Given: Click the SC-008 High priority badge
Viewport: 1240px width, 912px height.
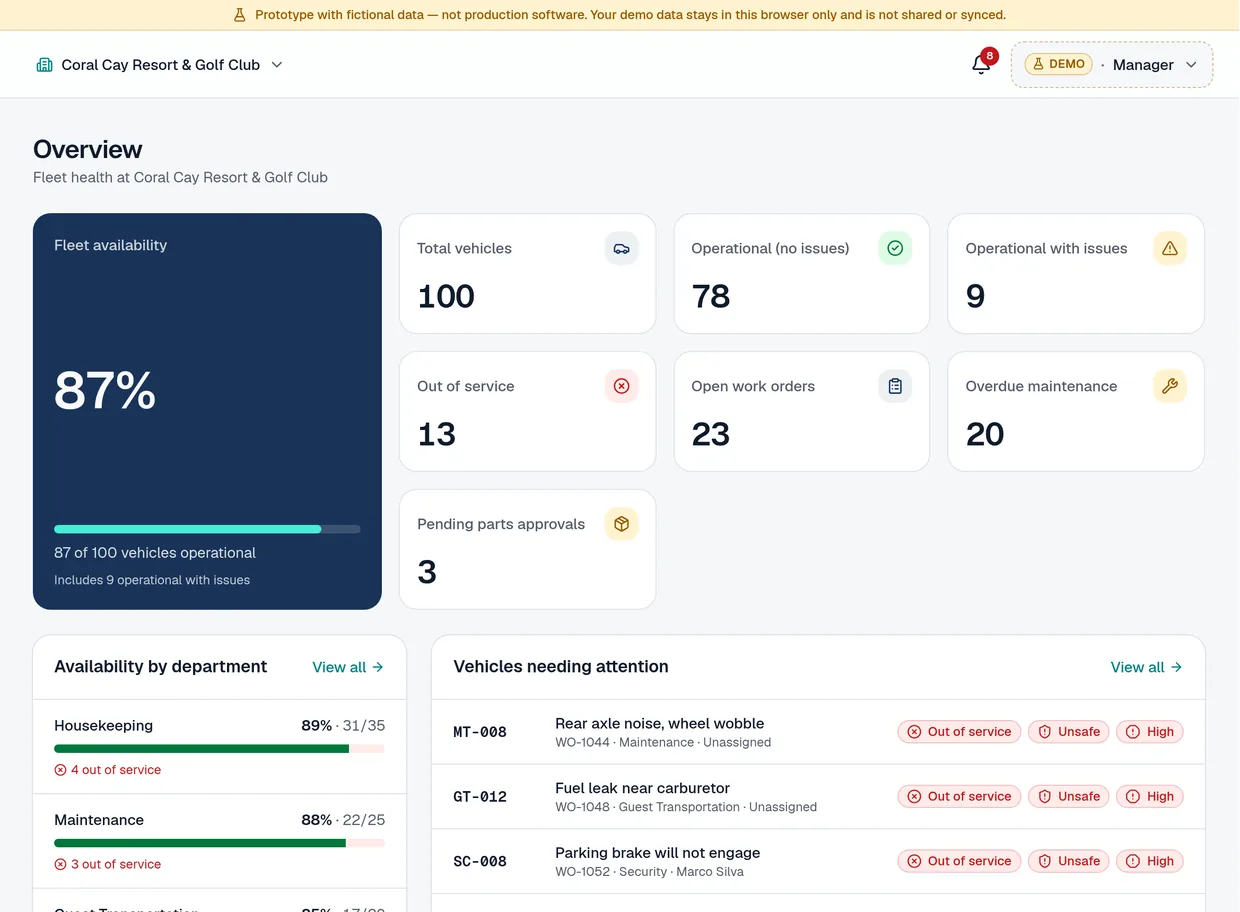Looking at the screenshot, I should pos(1150,861).
